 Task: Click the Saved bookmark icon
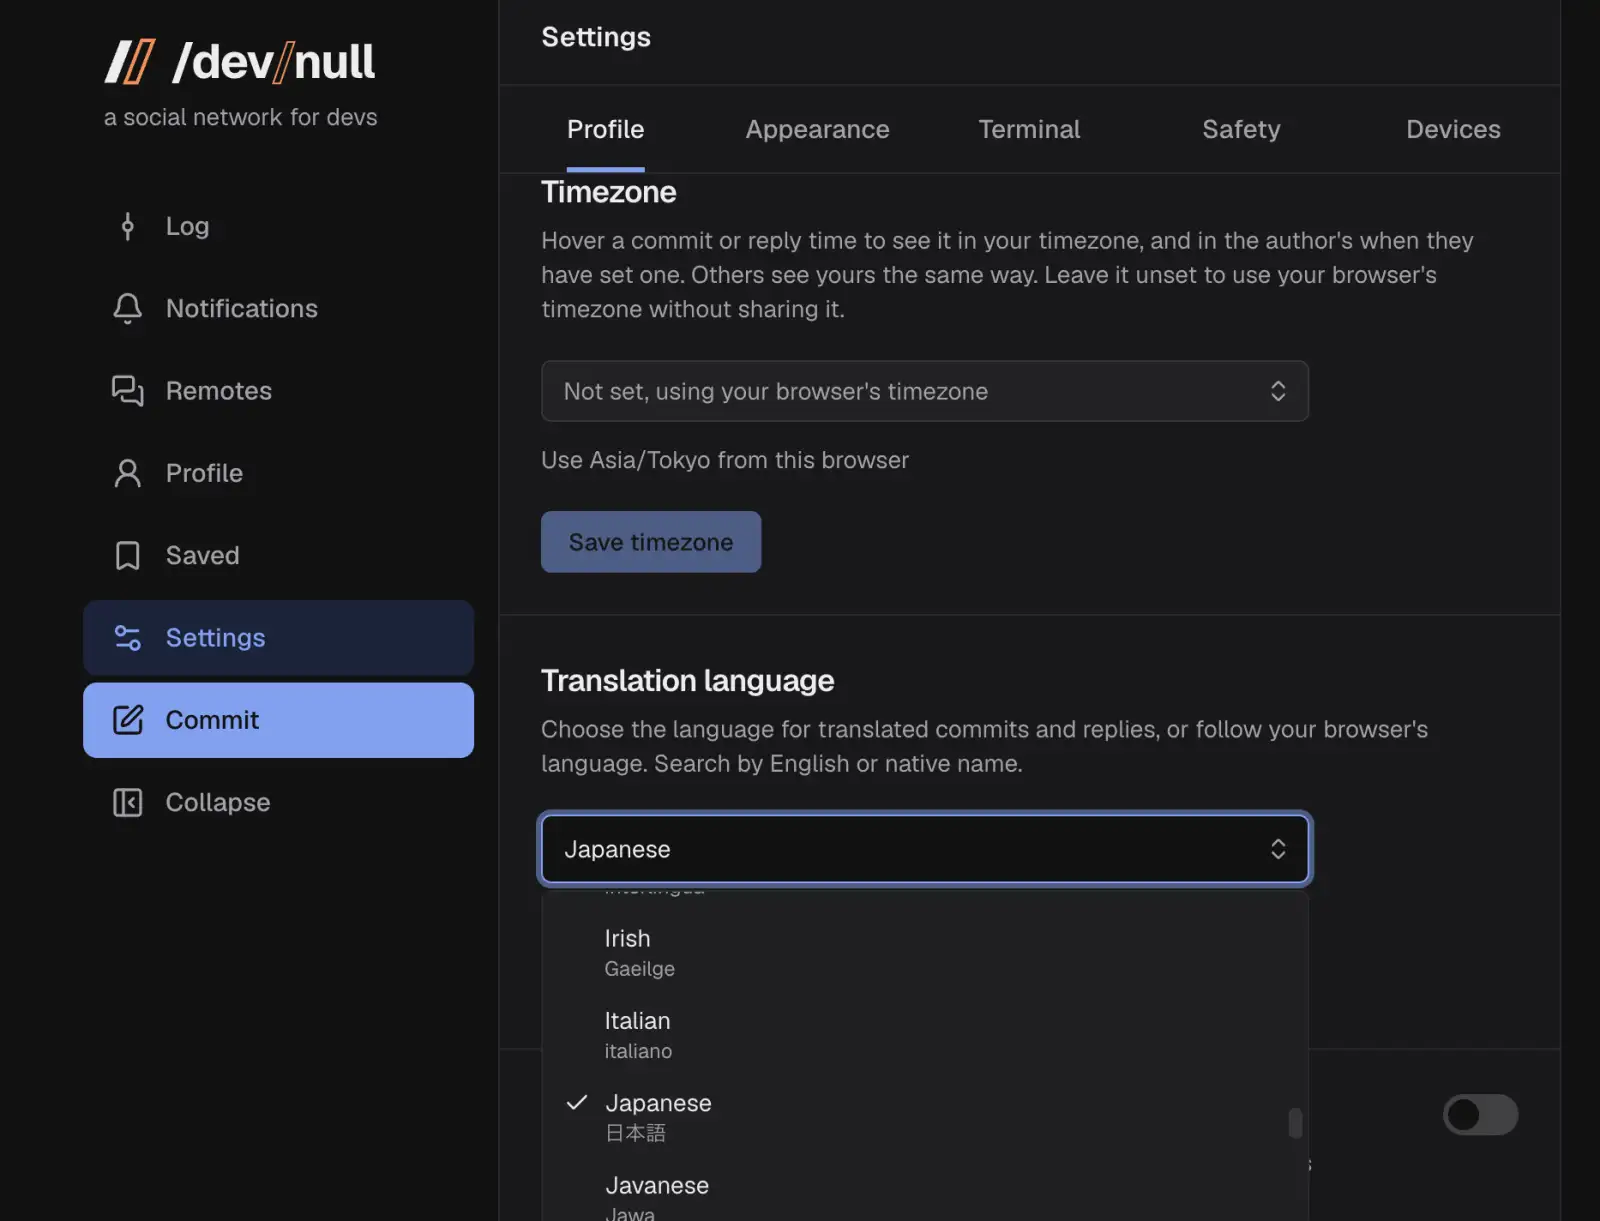click(x=127, y=555)
